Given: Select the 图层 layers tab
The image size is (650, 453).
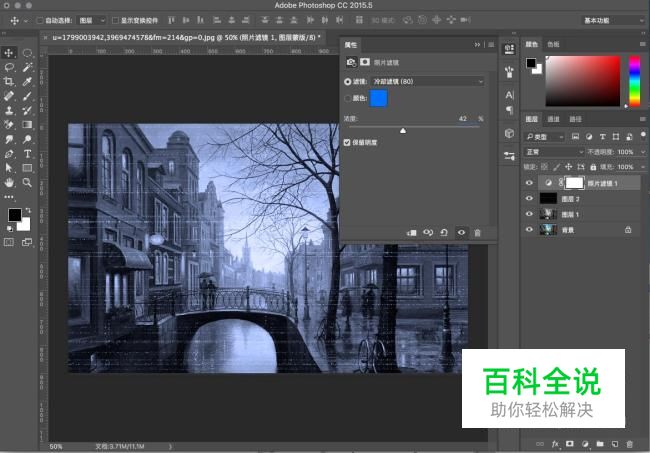Looking at the screenshot, I should [531, 119].
